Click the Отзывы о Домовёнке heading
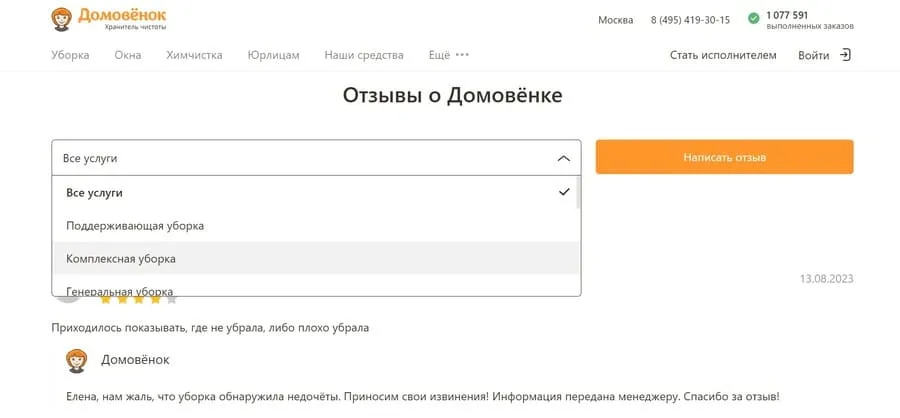This screenshot has height=418, width=900. point(452,95)
